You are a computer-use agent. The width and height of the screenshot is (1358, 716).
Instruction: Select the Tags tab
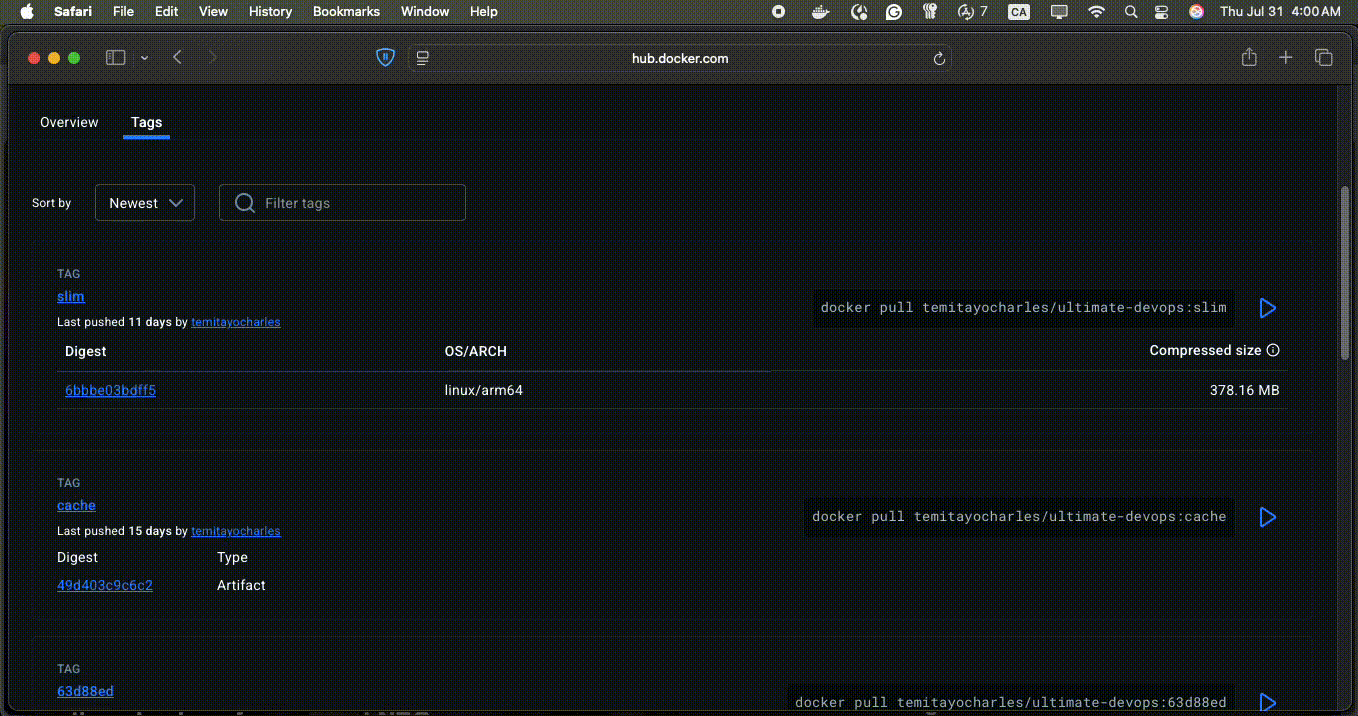coord(146,122)
